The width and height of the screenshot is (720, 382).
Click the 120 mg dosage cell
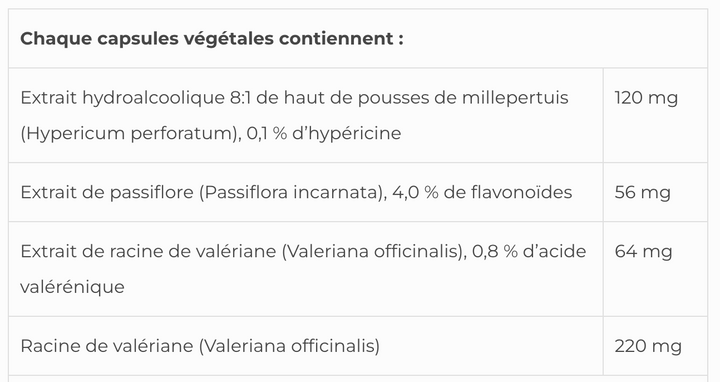click(646, 98)
